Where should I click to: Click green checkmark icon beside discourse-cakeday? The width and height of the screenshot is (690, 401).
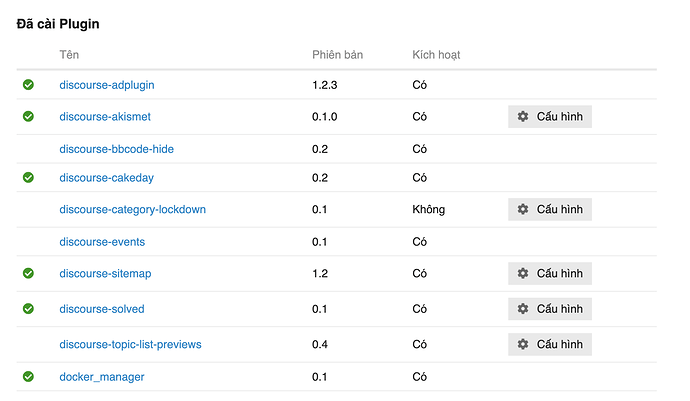pyautogui.click(x=28, y=177)
